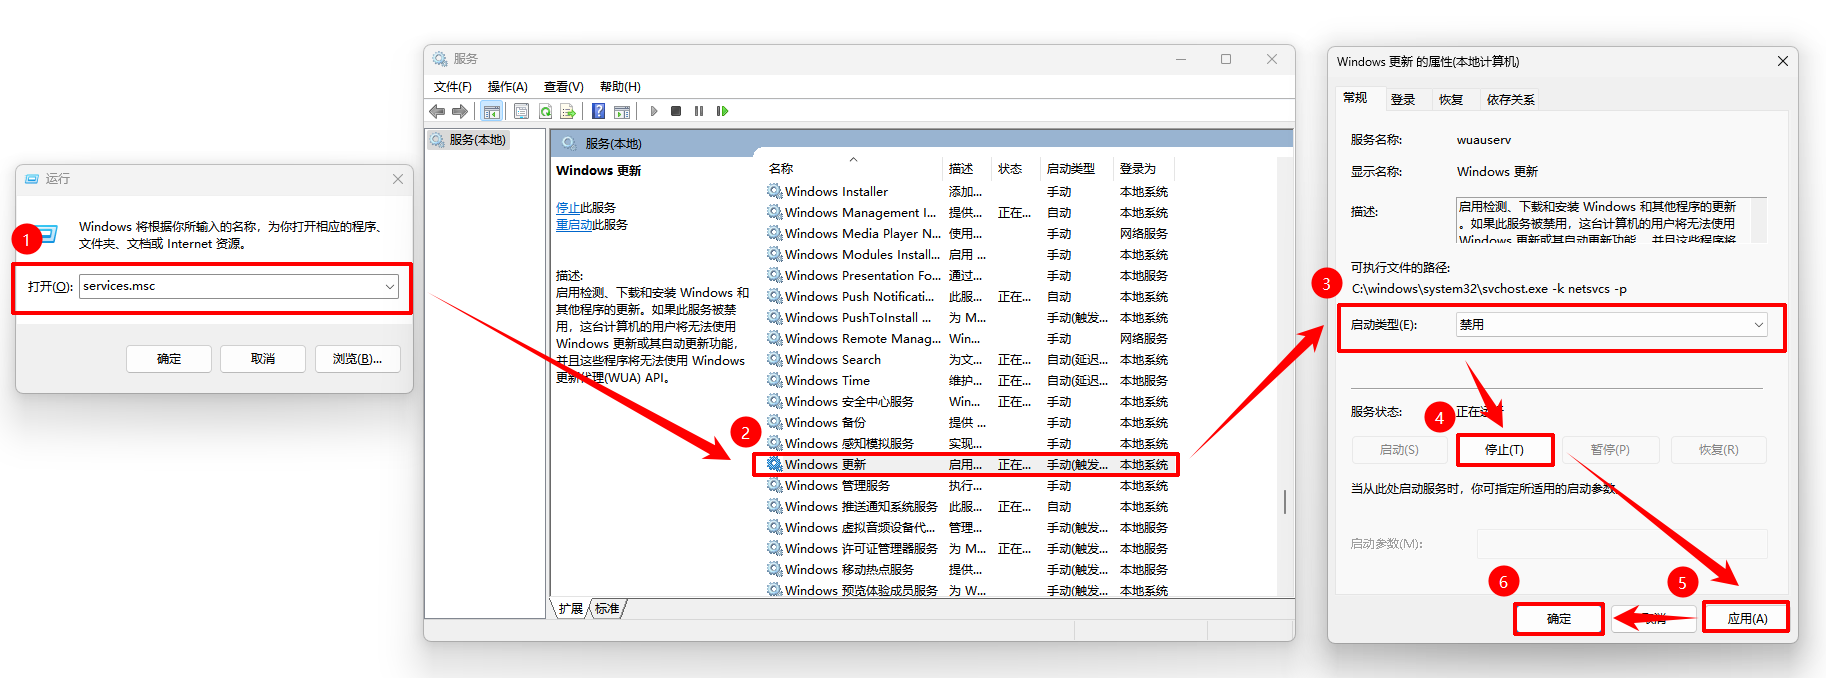Click gear icon beside Windows 移动热点服务
The height and width of the screenshot is (678, 1826).
775,569
